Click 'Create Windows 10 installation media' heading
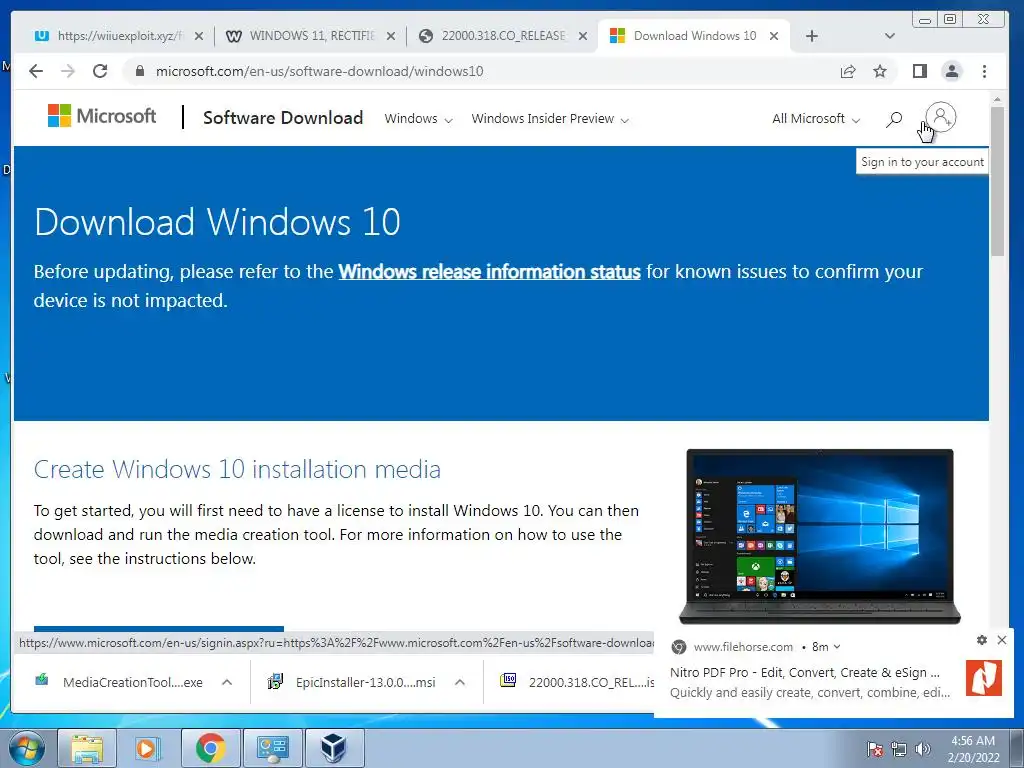Image resolution: width=1024 pixels, height=768 pixels. point(237,469)
